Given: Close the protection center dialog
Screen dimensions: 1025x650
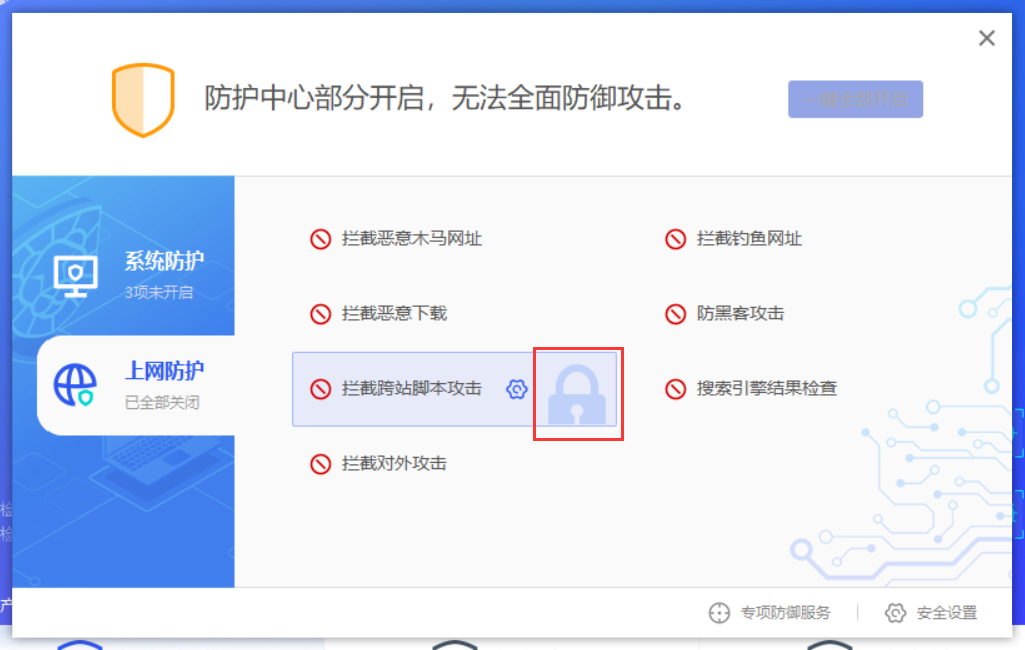Looking at the screenshot, I should [x=986, y=38].
